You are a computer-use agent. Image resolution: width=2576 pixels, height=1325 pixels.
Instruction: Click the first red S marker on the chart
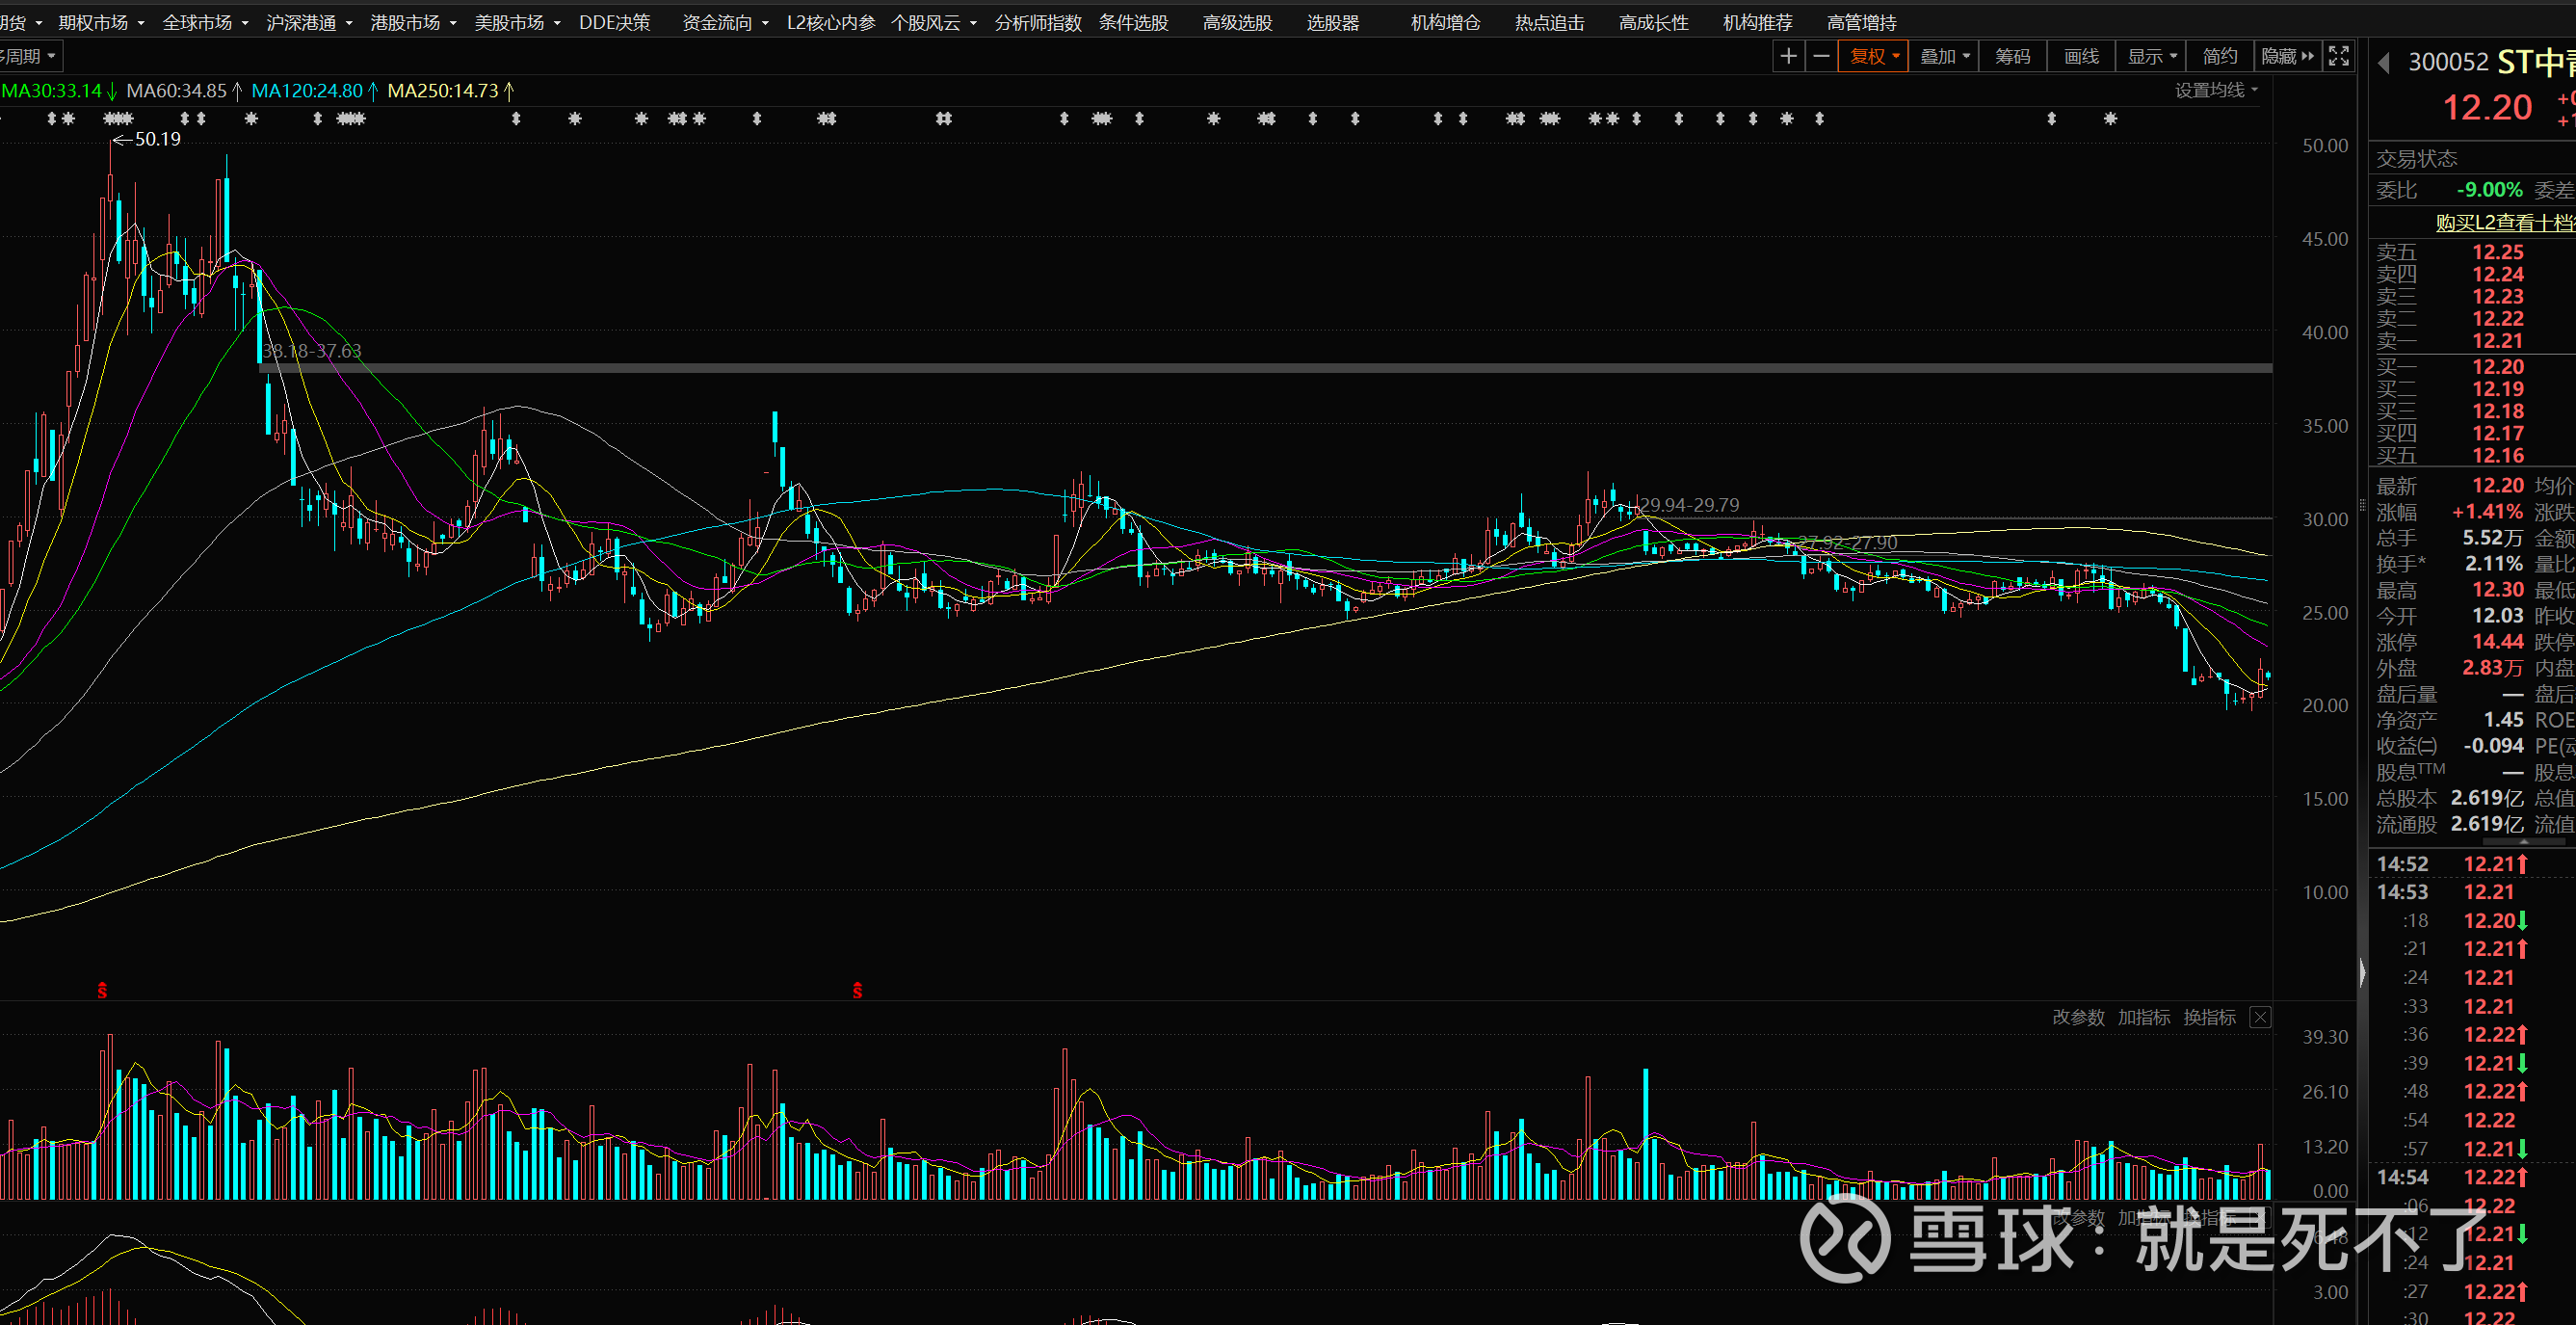click(102, 990)
